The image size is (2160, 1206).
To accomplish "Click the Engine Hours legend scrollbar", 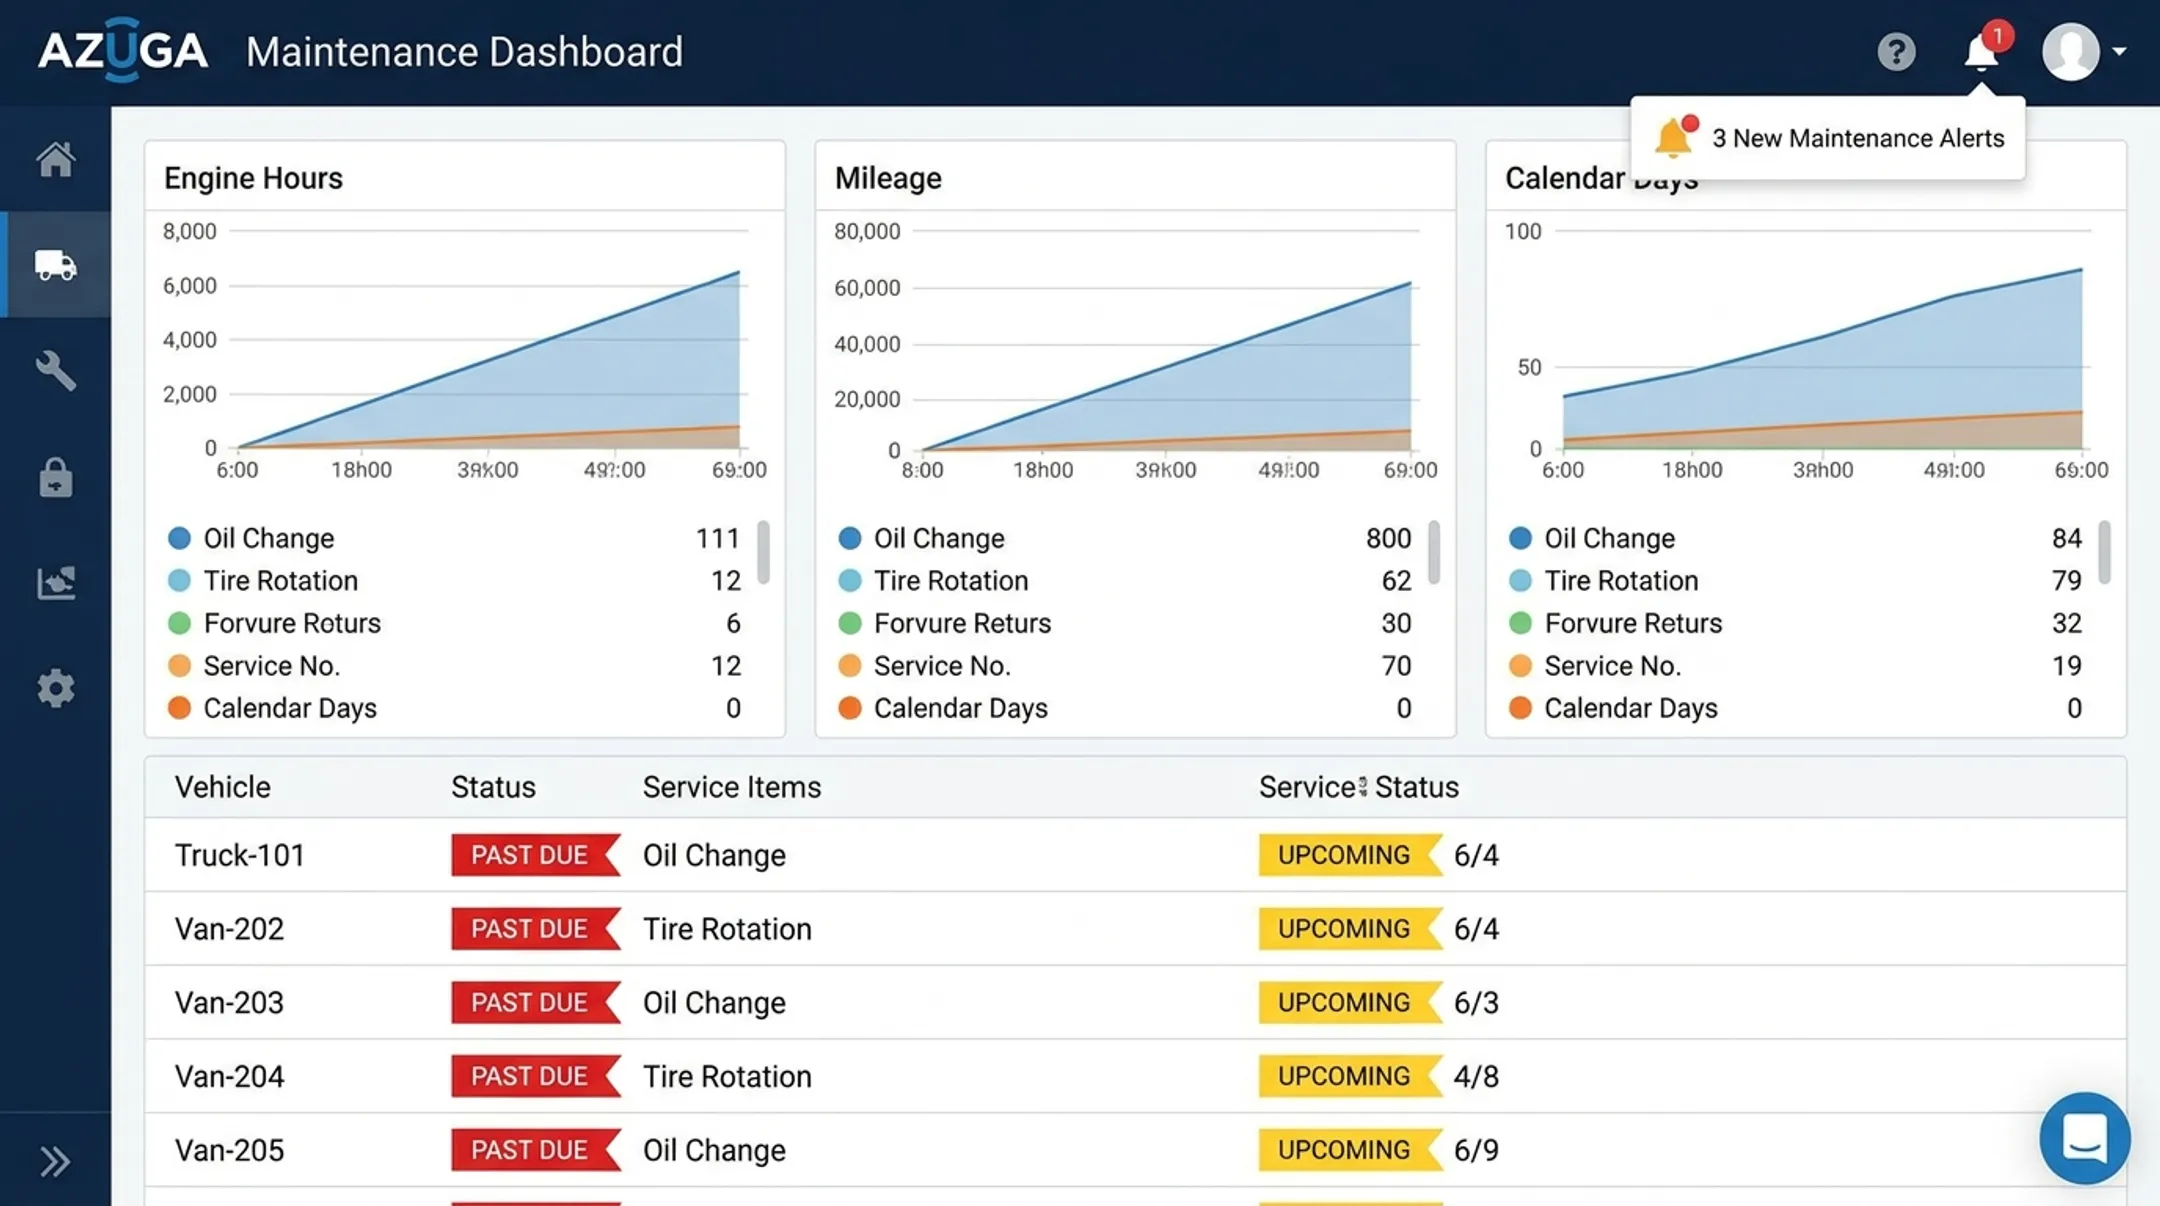I will [x=764, y=552].
